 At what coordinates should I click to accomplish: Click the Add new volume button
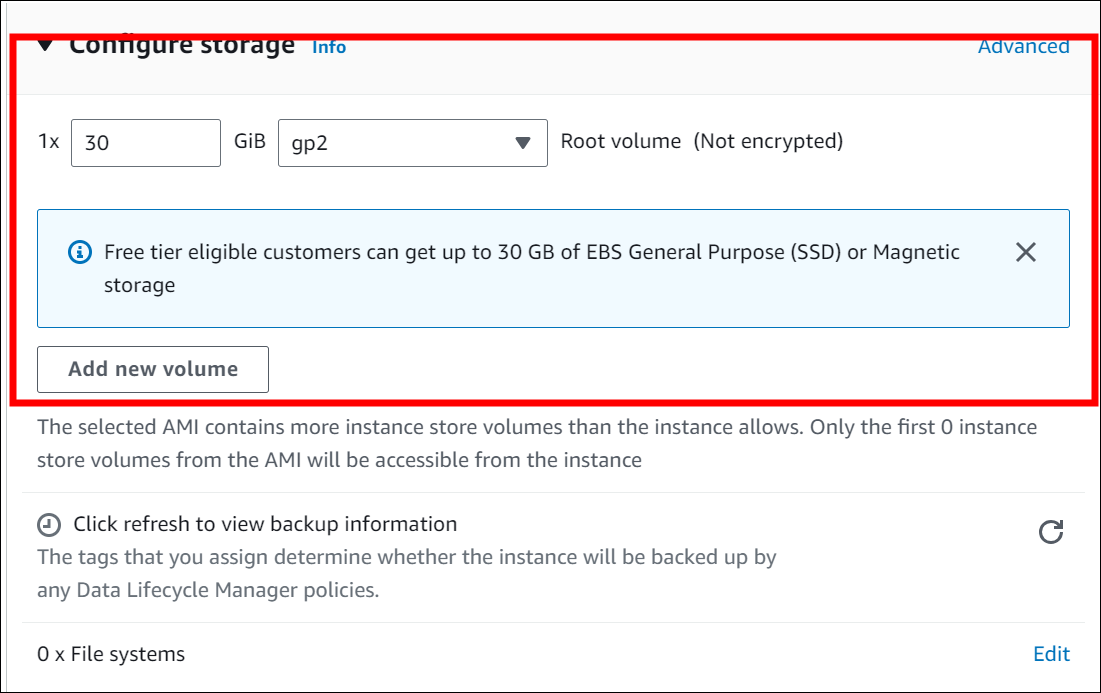tap(153, 369)
